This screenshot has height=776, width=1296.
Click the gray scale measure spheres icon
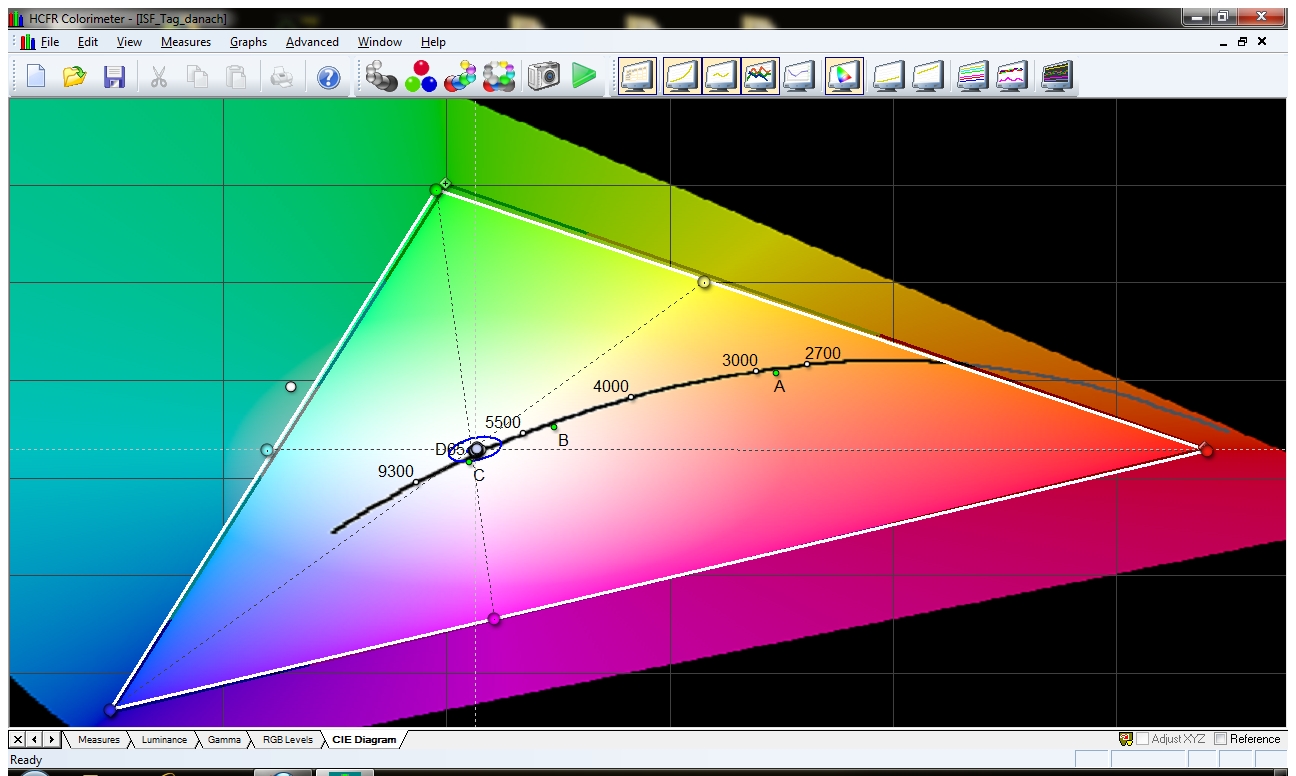381,76
